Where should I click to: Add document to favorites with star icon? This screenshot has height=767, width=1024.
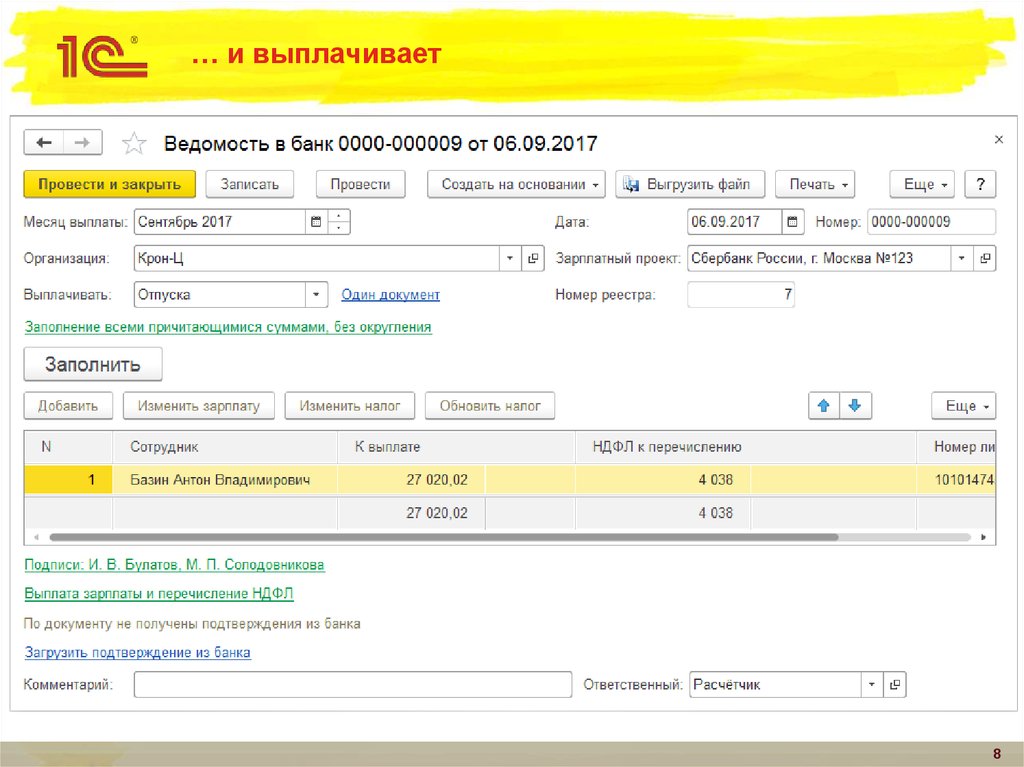(x=133, y=144)
